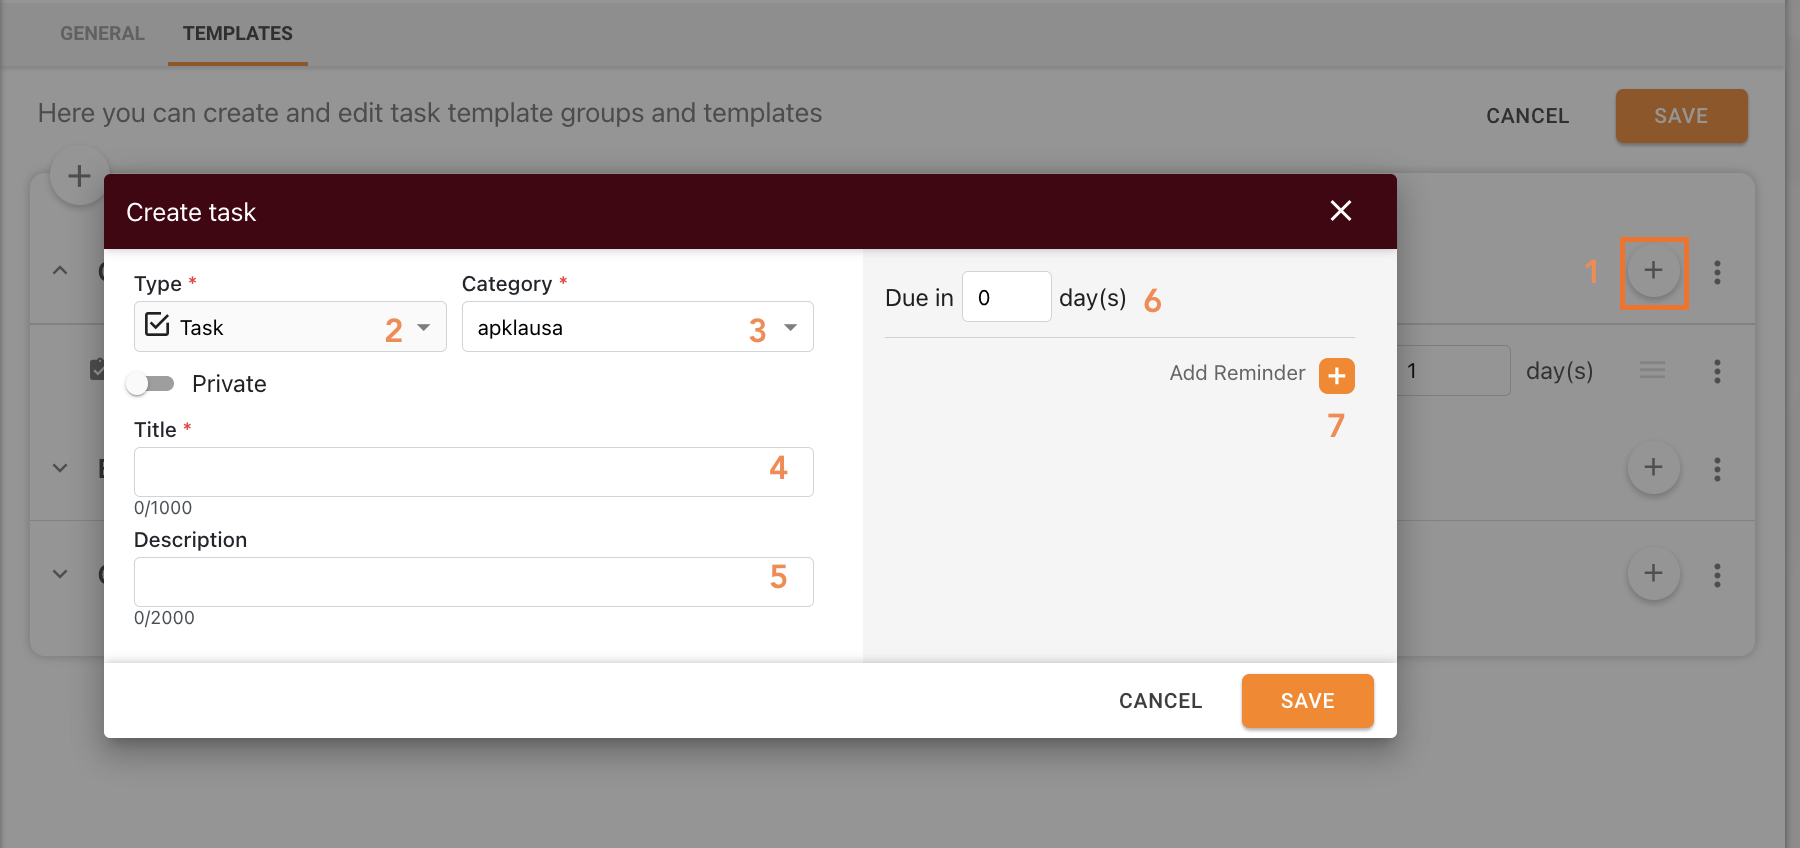Open the kebab menu next to the highlighted plus
This screenshot has width=1800, height=848.
click(1717, 270)
